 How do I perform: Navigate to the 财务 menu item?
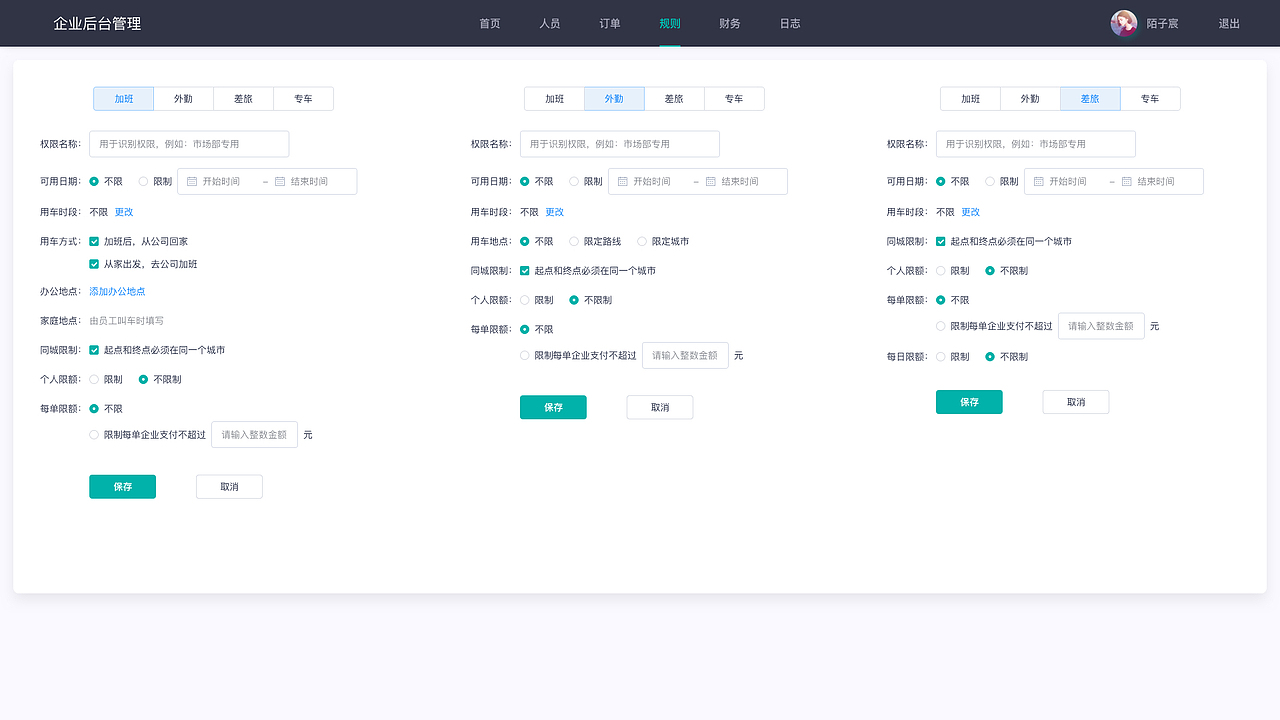[x=729, y=23]
